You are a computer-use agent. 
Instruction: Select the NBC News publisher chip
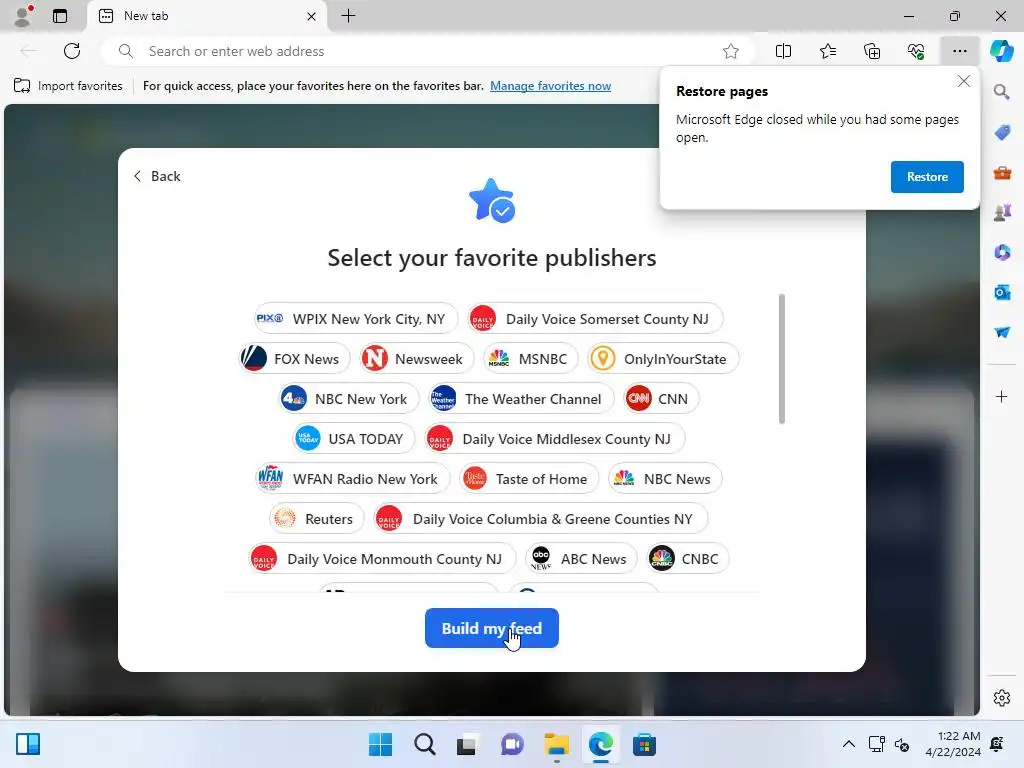(x=664, y=478)
